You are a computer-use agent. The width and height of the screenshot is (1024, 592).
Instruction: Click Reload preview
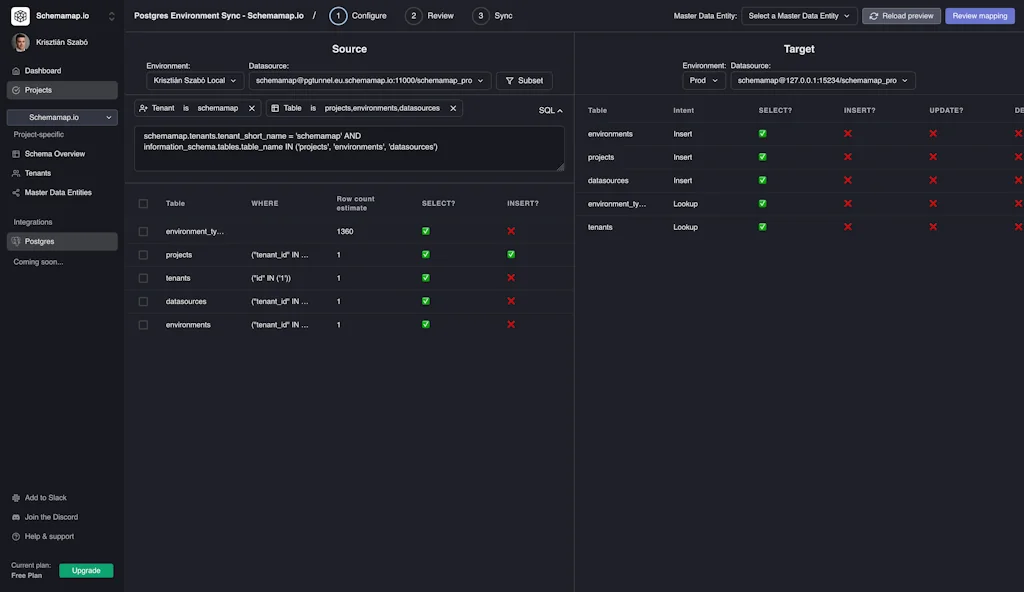(x=900, y=15)
